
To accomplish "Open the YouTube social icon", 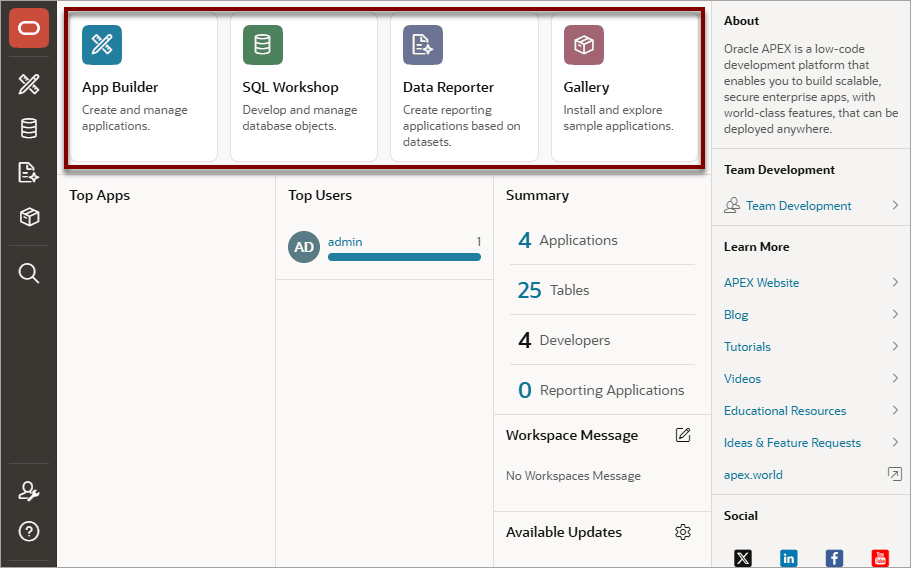I will point(880,558).
